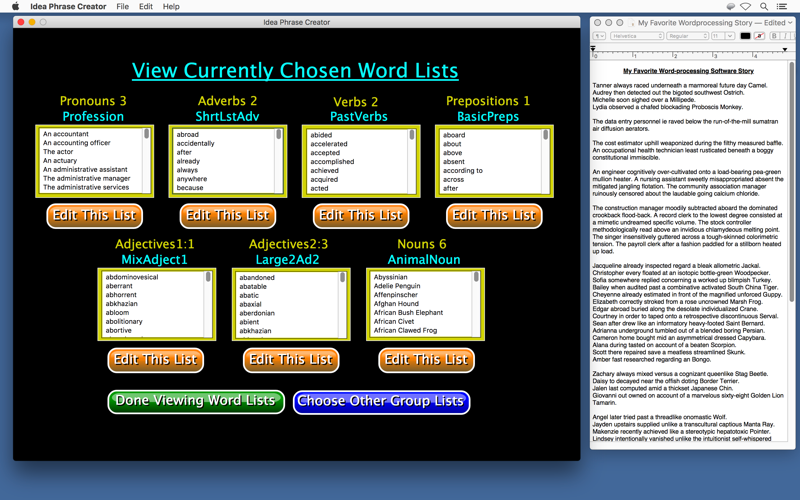Select 'abdominovesical' in MixAdject1 list
The width and height of the screenshot is (800, 500).
click(132, 277)
